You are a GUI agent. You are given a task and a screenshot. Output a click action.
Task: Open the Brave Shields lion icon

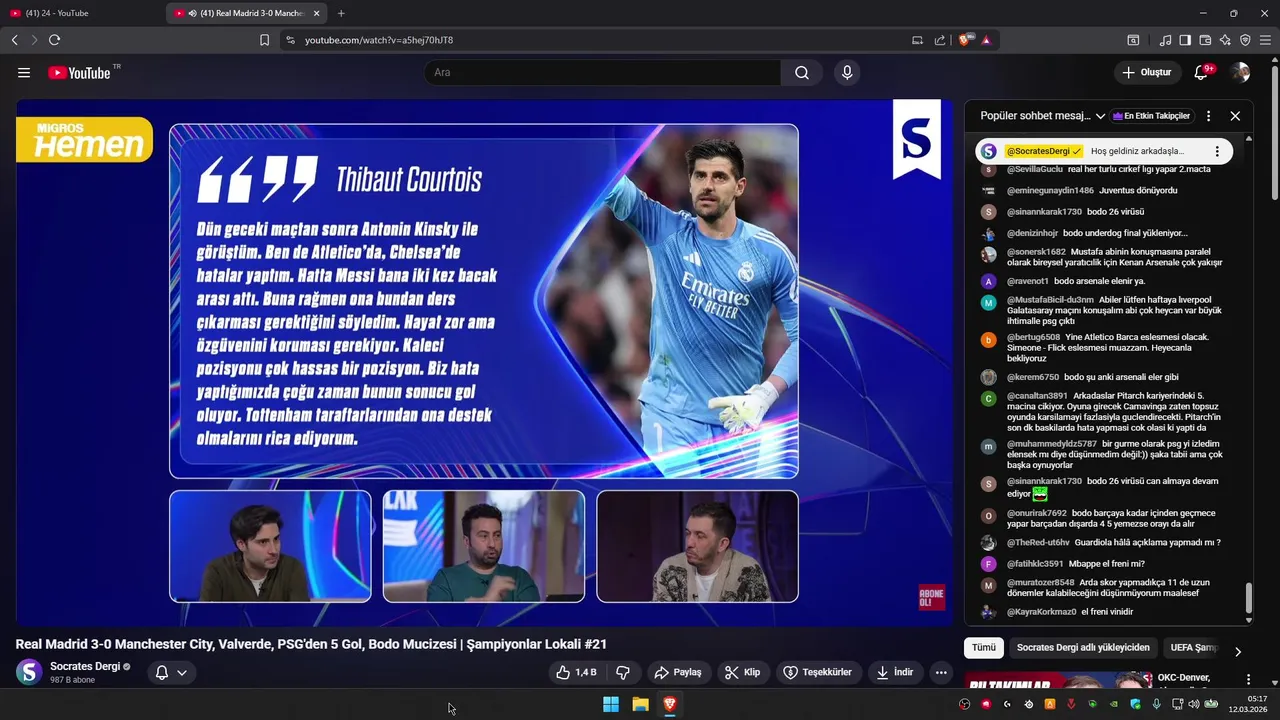tap(965, 40)
